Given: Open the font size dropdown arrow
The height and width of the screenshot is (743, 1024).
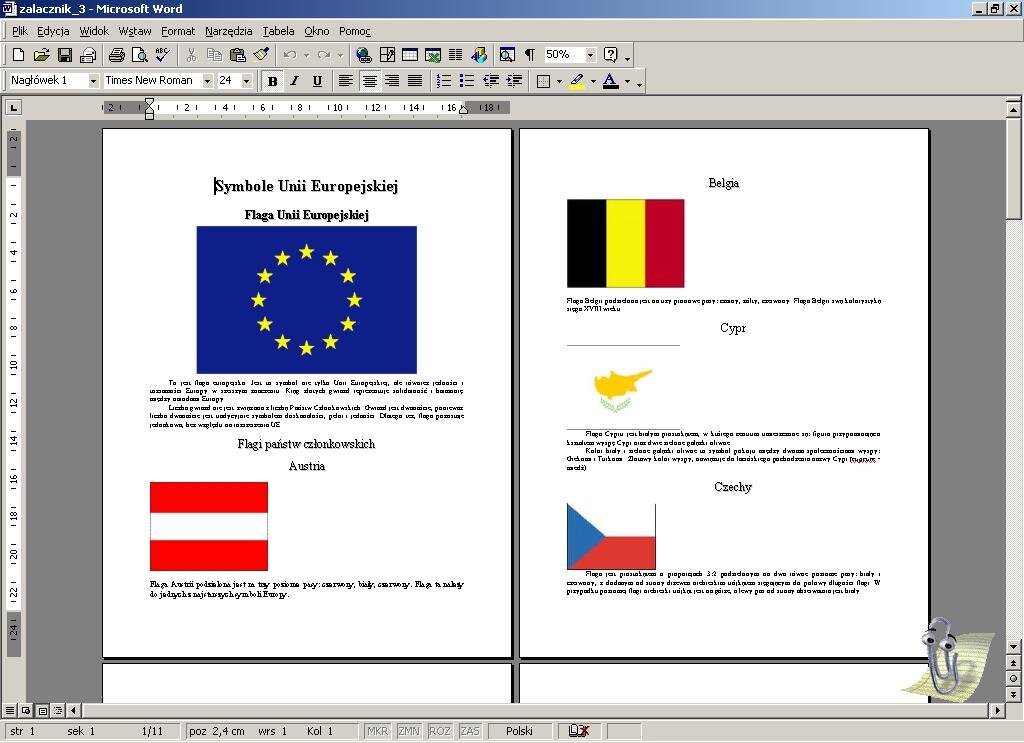Looking at the screenshot, I should pyautogui.click(x=246, y=81).
